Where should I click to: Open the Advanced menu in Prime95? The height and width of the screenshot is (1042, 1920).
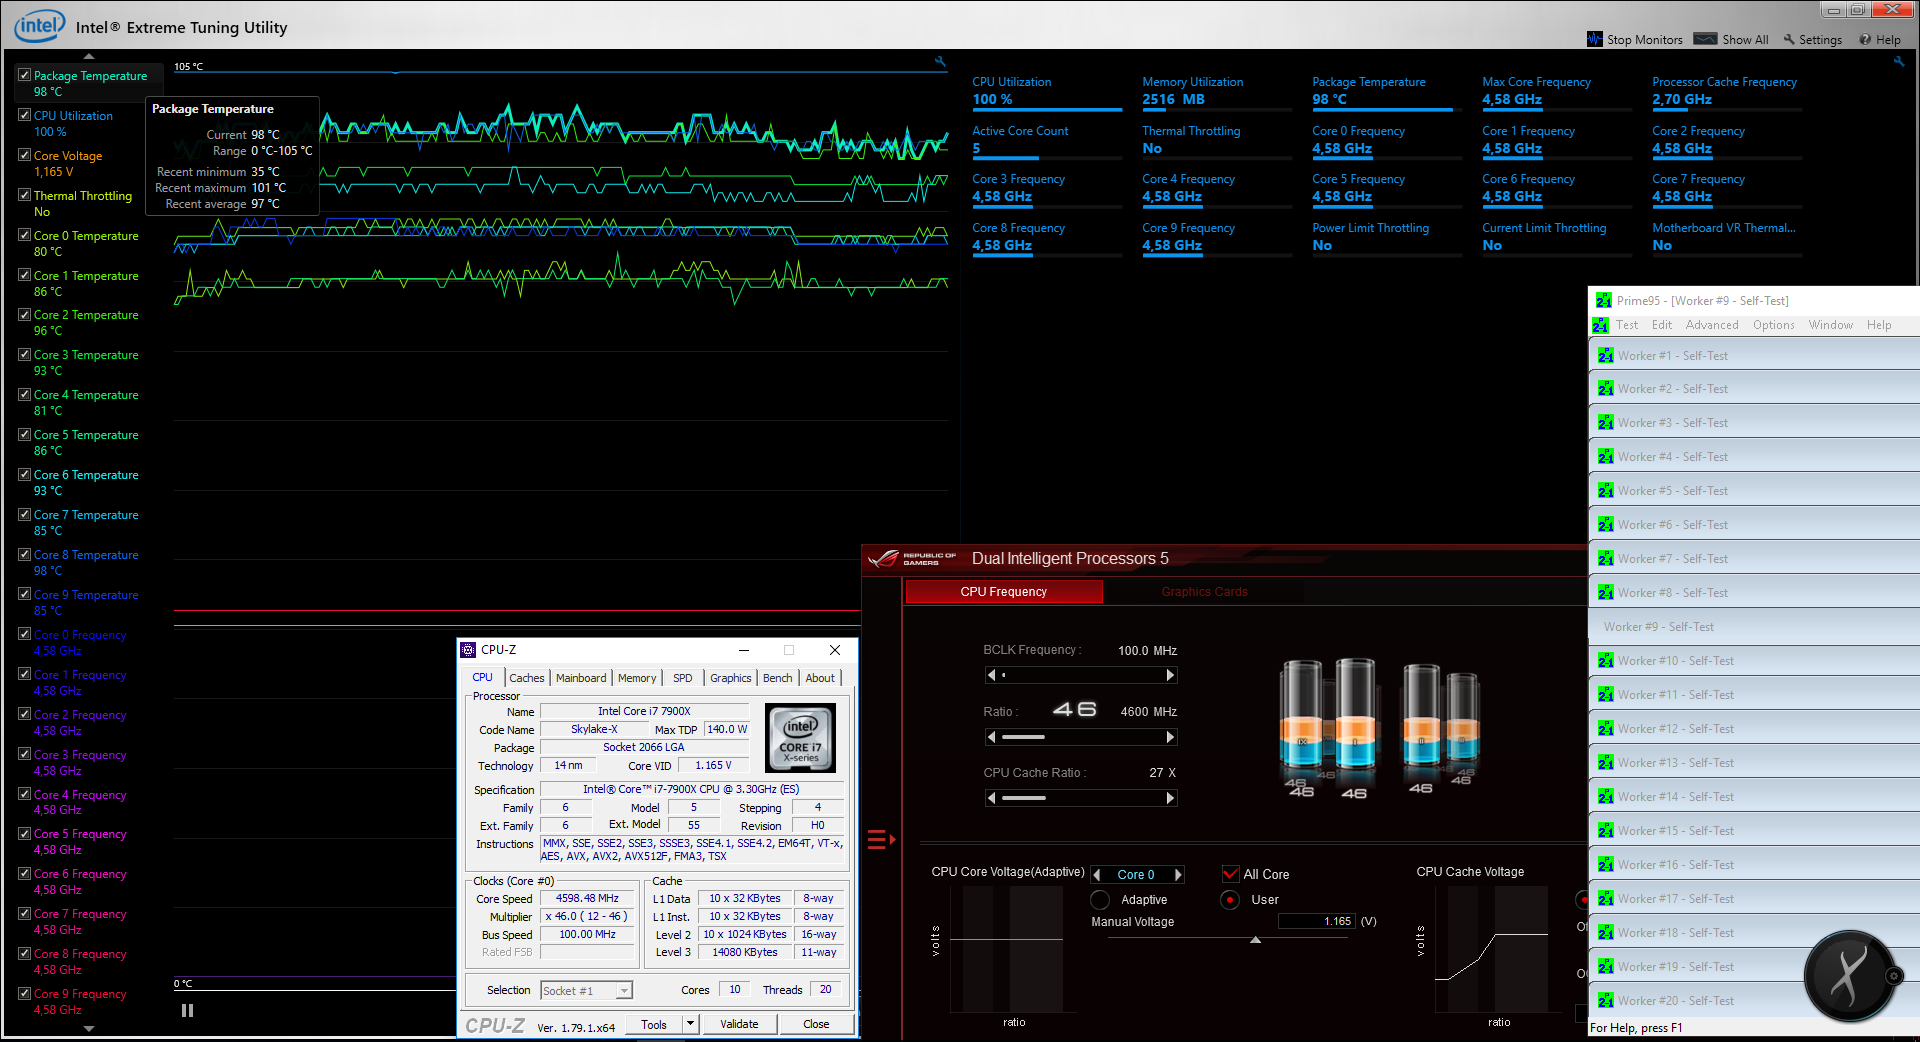(x=1712, y=325)
